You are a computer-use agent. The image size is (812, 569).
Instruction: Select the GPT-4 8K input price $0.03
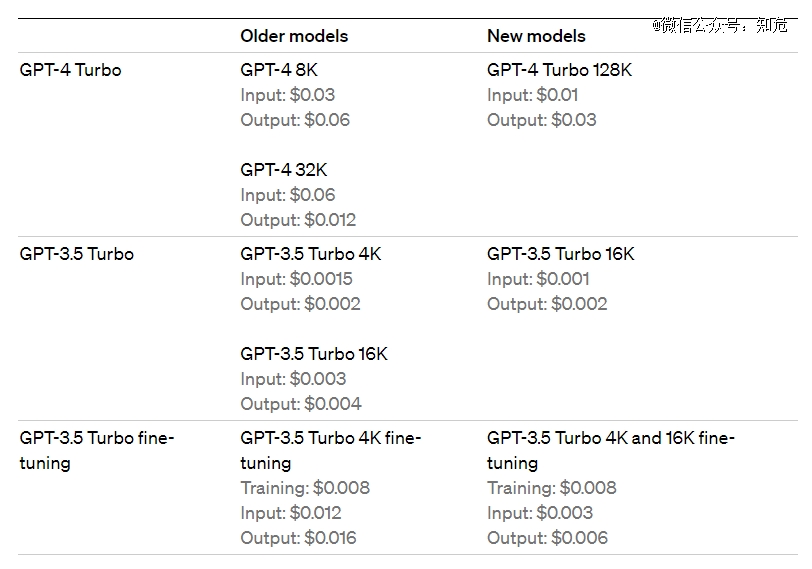pyautogui.click(x=312, y=95)
